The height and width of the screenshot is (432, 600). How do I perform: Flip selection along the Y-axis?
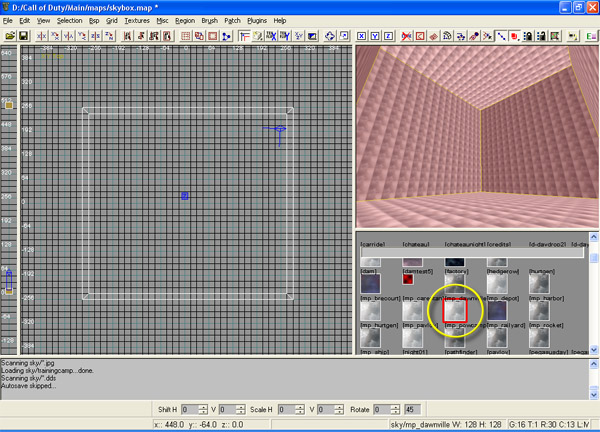click(68, 36)
